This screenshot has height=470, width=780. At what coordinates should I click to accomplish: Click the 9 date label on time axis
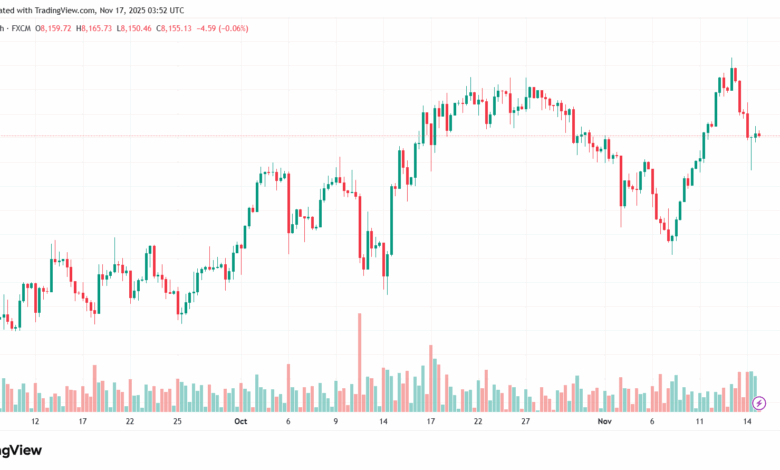pos(335,422)
